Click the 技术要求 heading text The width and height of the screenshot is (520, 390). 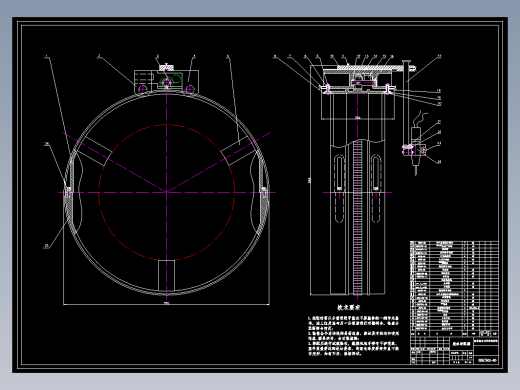coord(349,308)
